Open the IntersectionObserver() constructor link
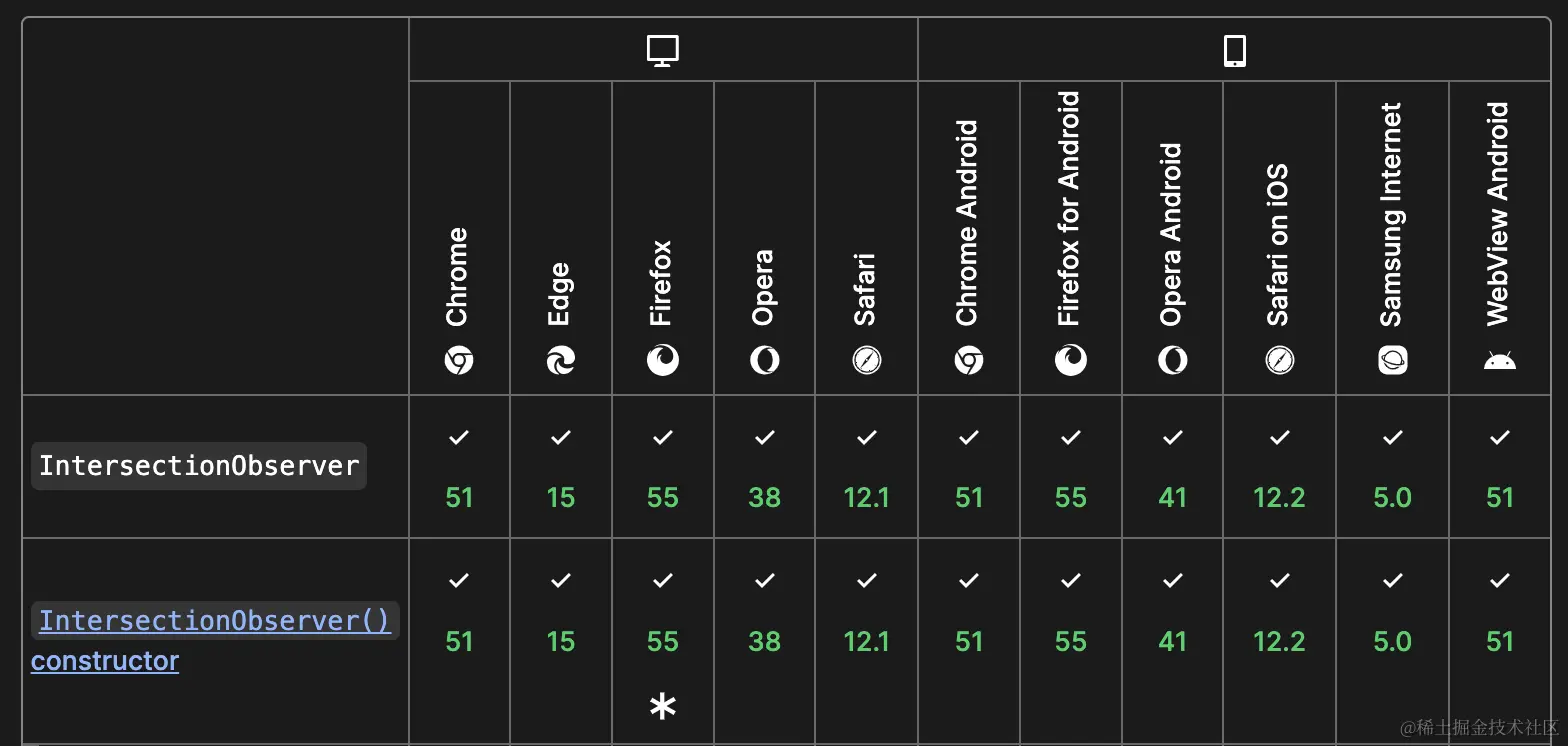Image resolution: width=1568 pixels, height=746 pixels. tap(214, 621)
